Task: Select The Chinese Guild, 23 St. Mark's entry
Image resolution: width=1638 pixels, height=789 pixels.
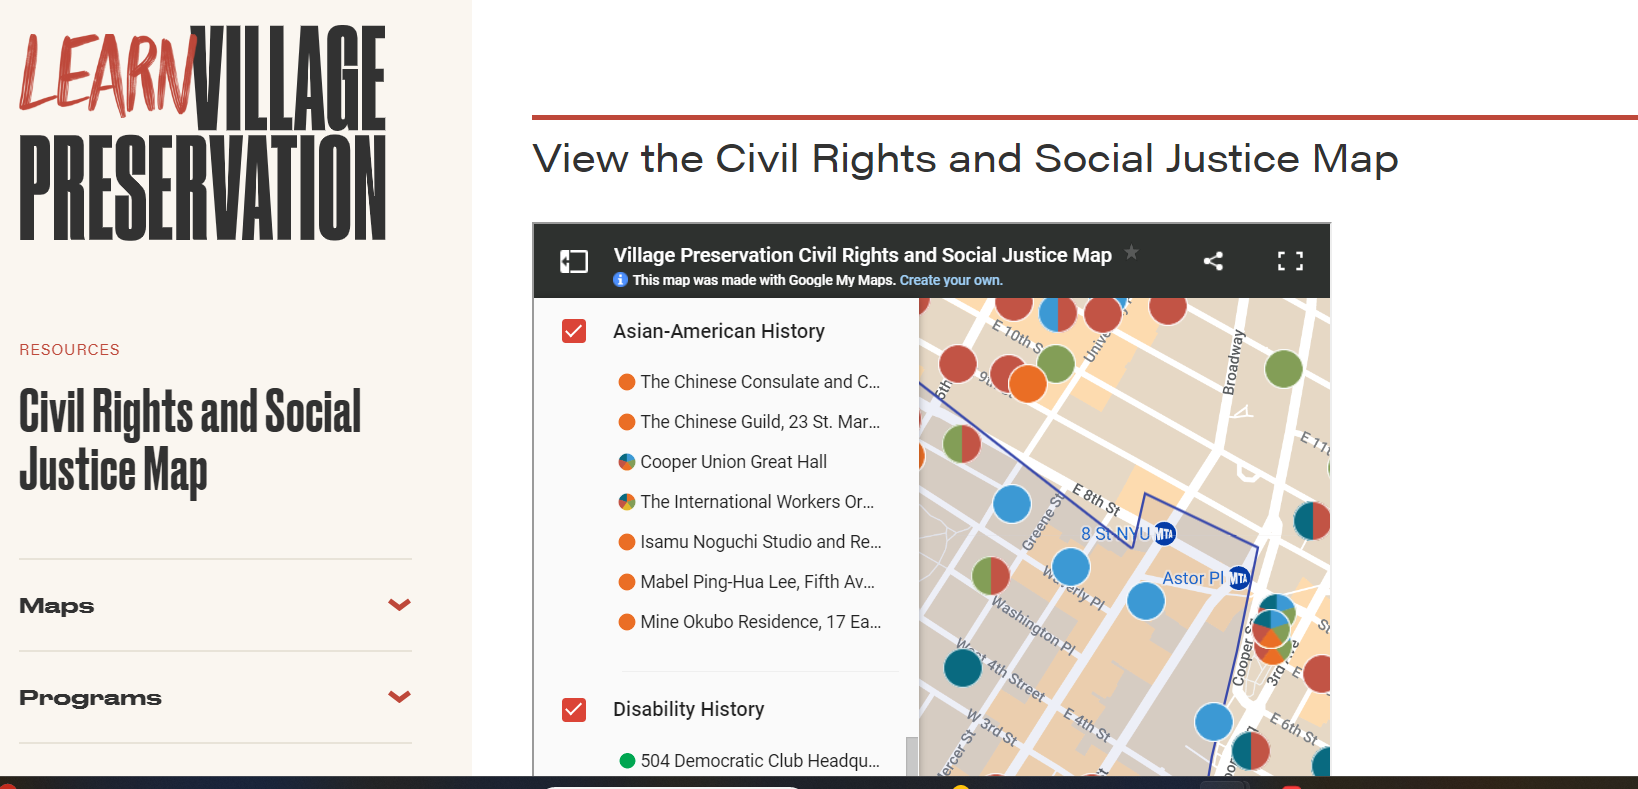Action: click(760, 422)
